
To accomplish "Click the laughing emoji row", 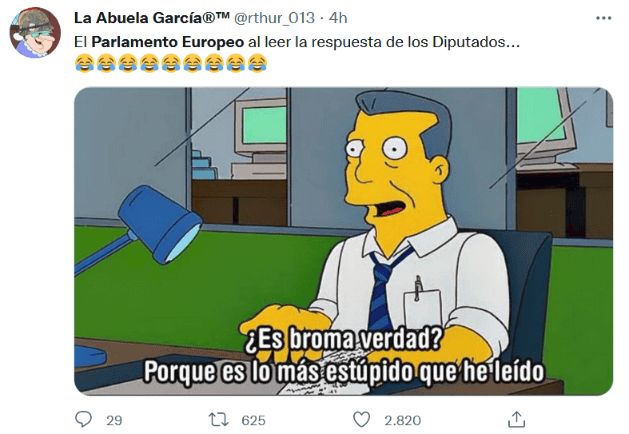I will (171, 63).
